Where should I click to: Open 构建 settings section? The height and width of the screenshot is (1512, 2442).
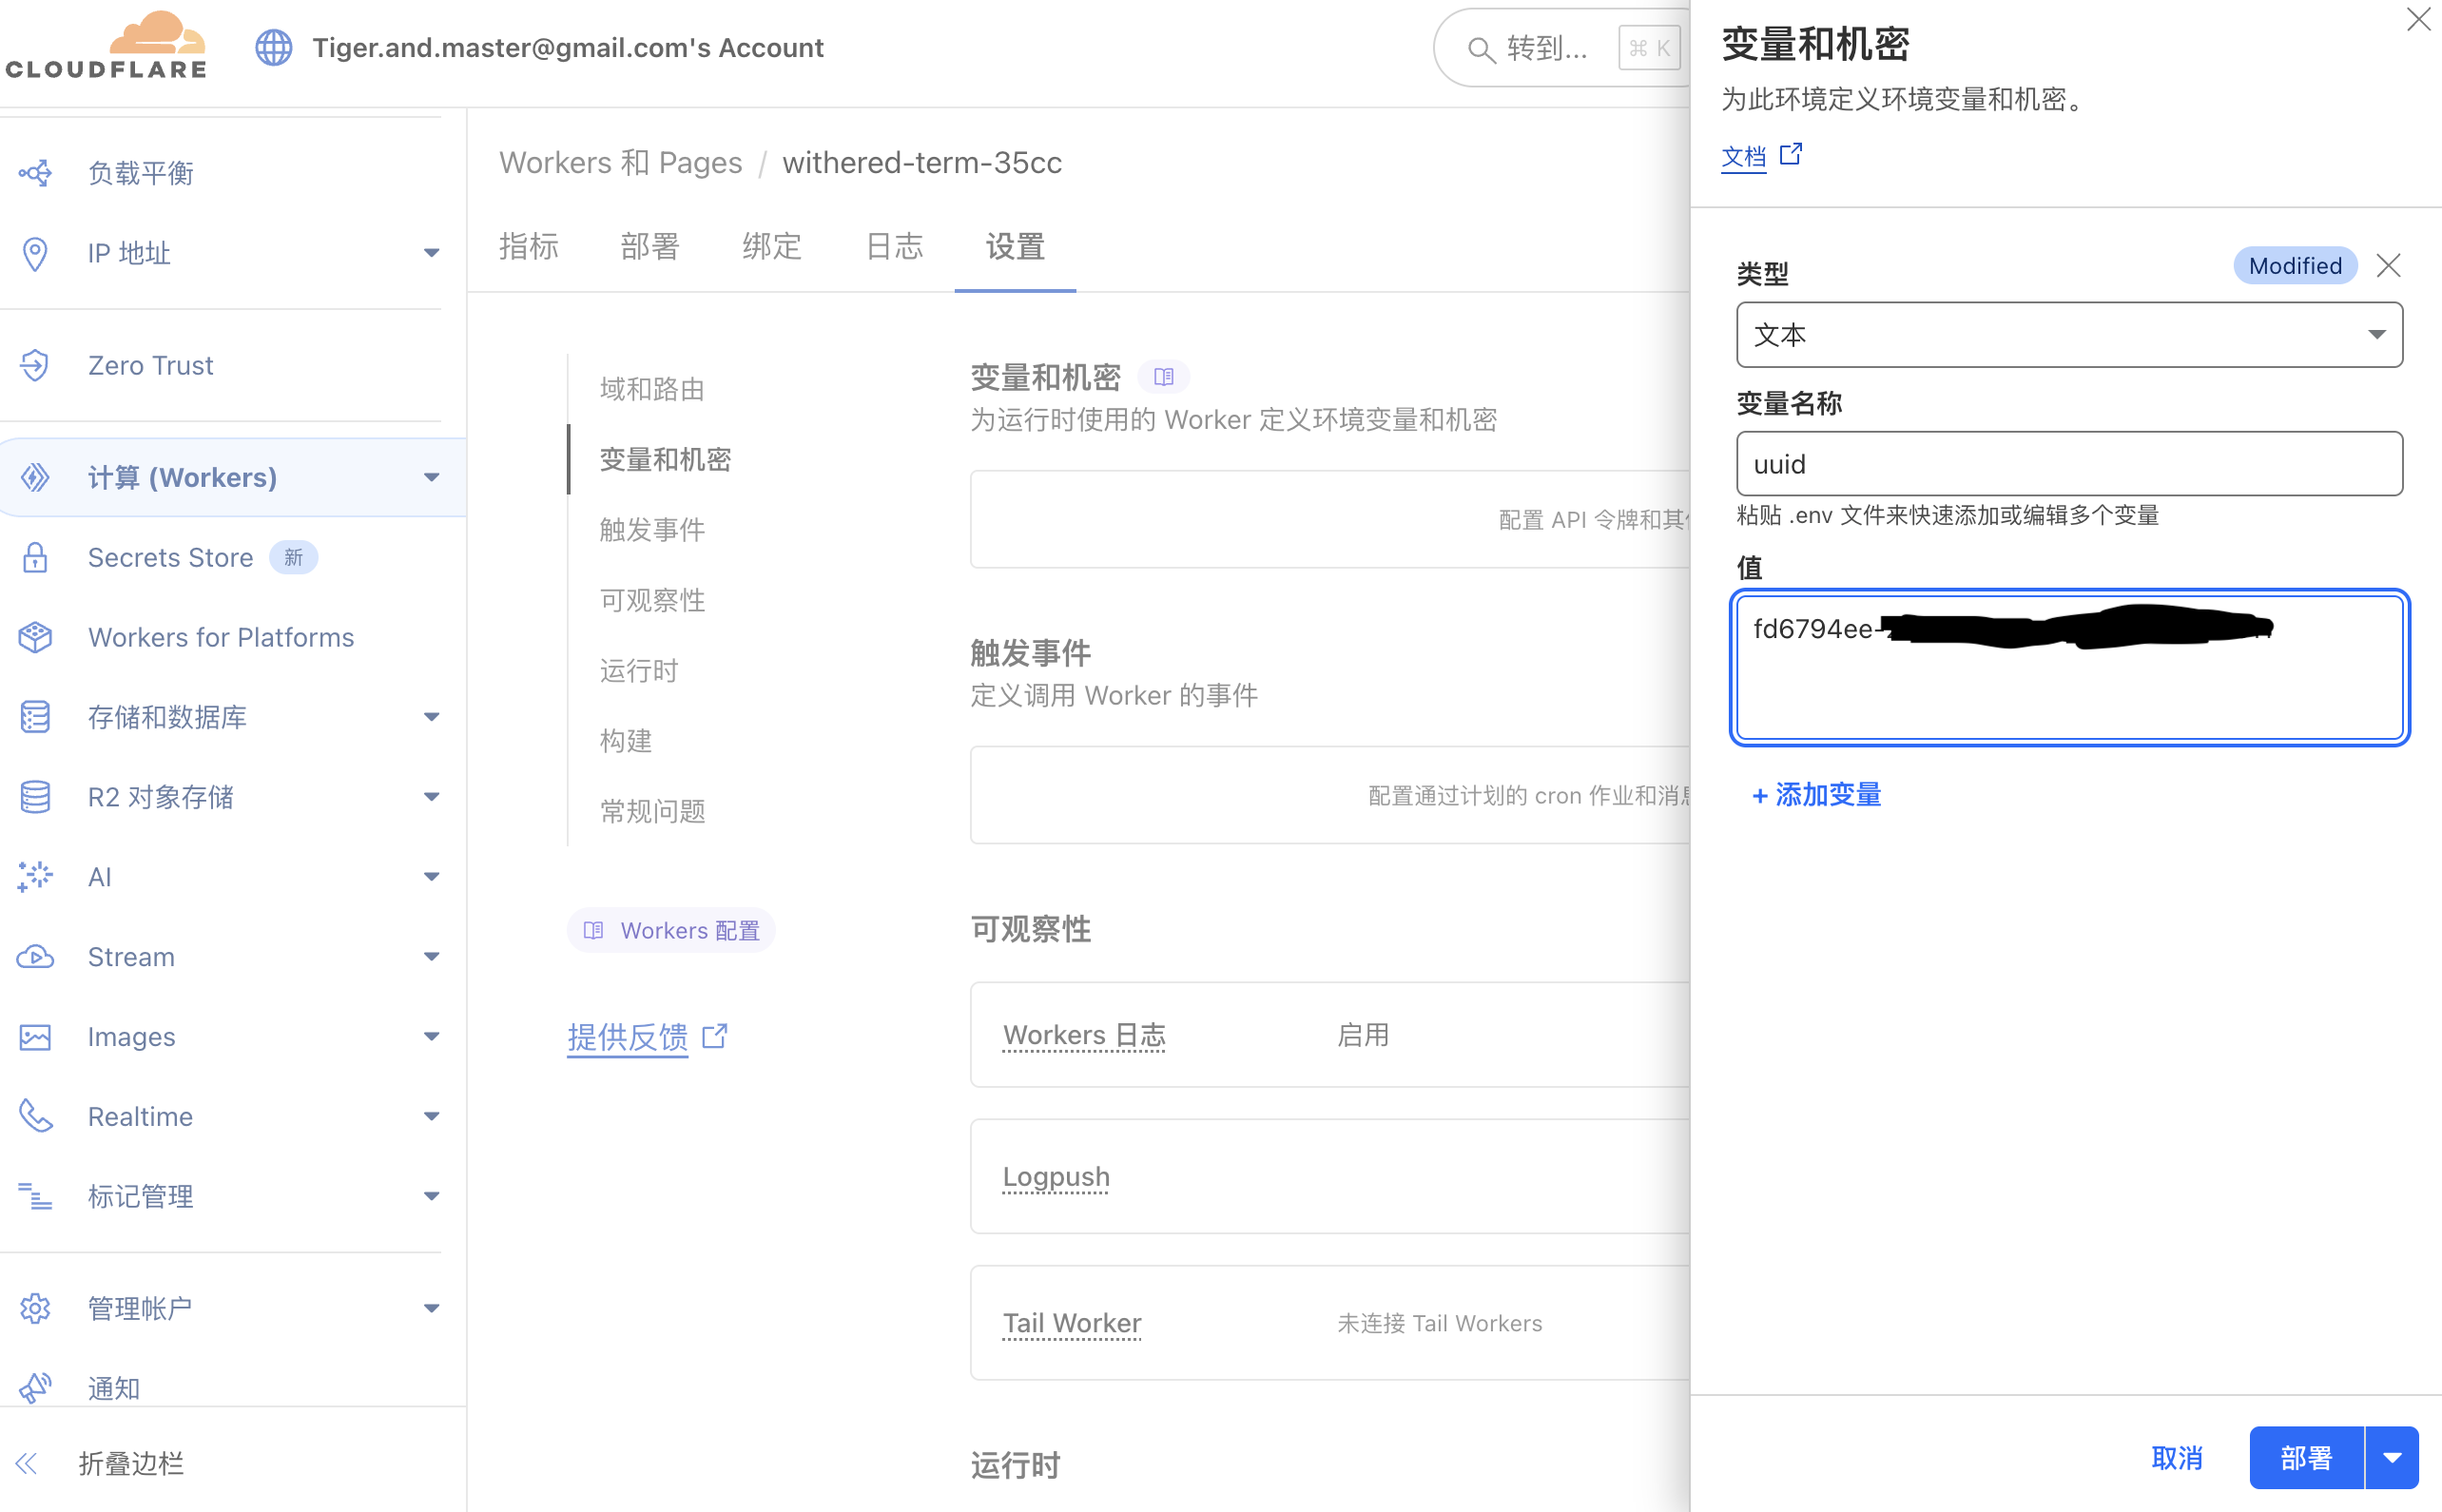click(626, 740)
